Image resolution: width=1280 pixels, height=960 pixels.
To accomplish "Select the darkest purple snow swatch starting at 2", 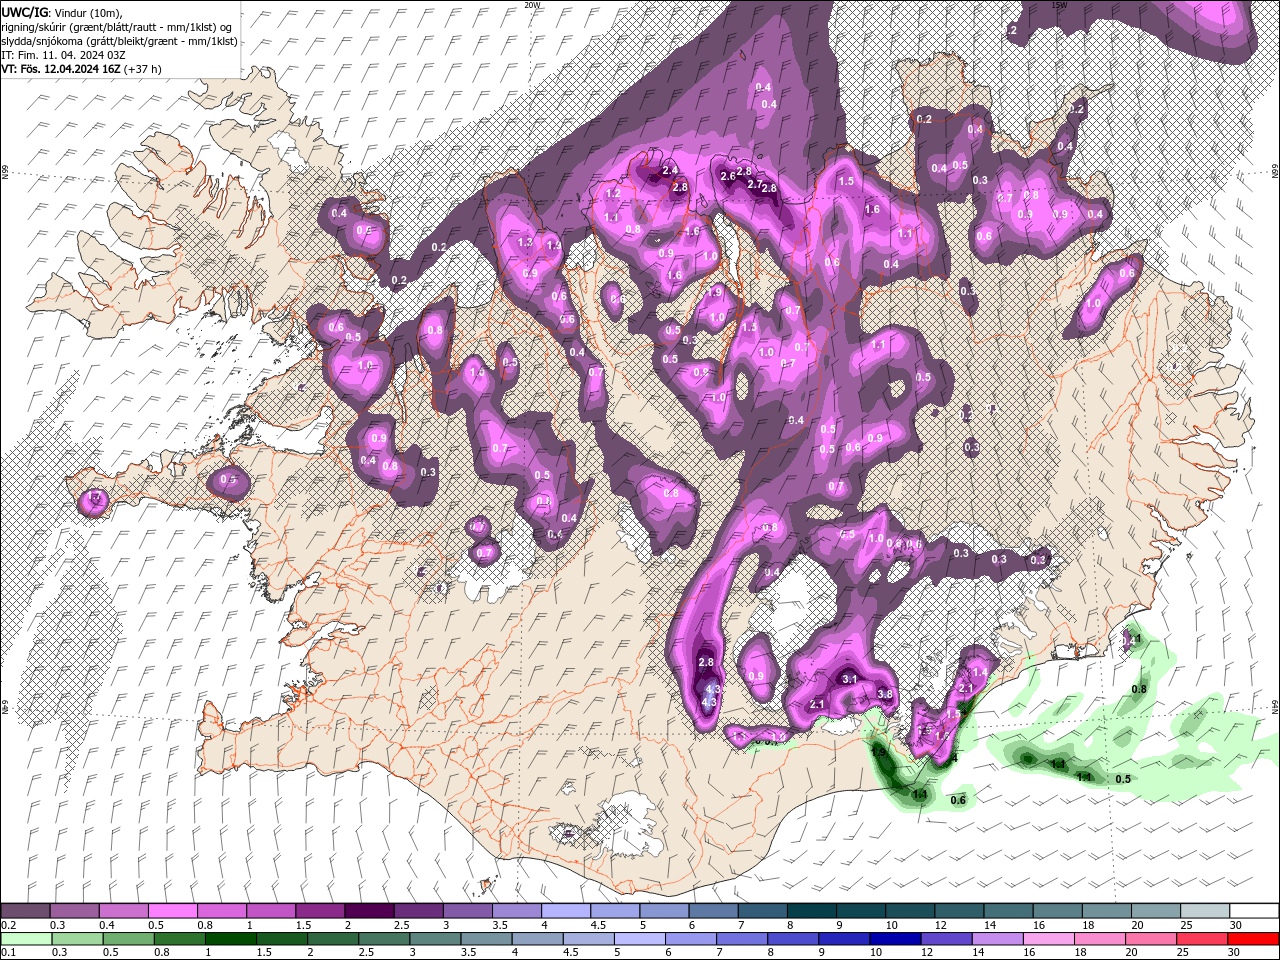I will click(368, 911).
